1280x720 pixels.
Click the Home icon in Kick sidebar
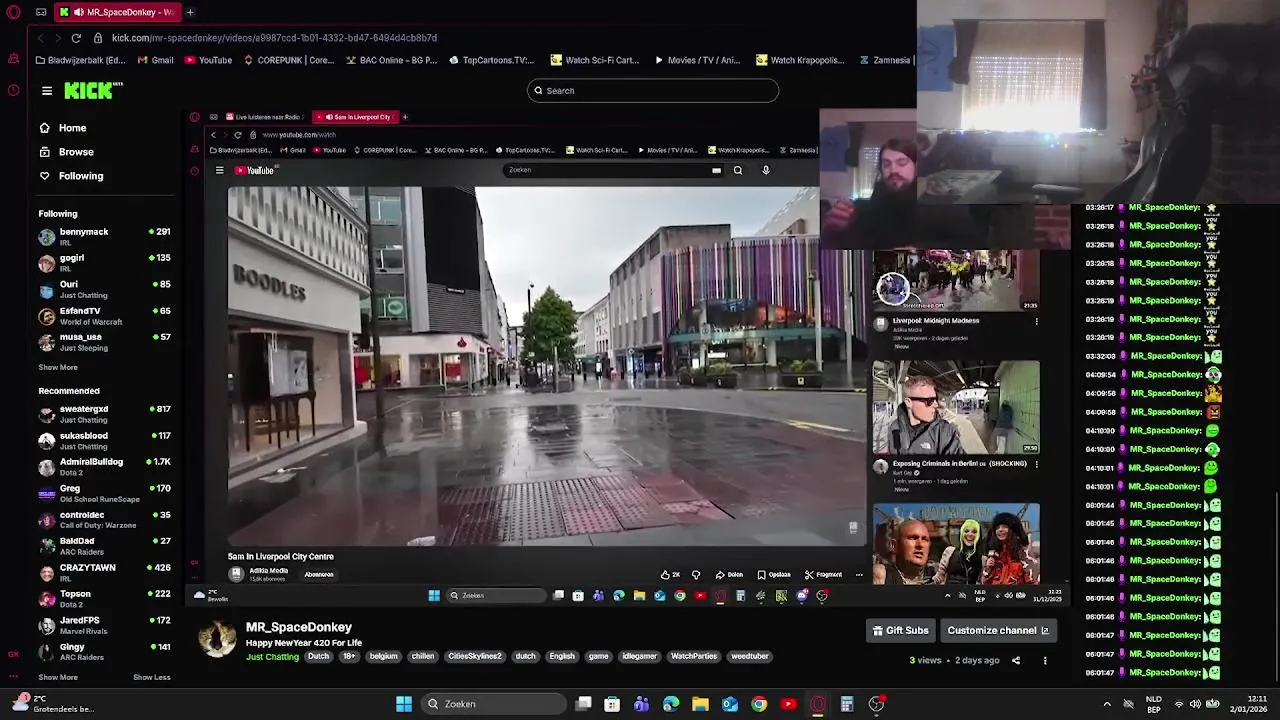coord(44,128)
